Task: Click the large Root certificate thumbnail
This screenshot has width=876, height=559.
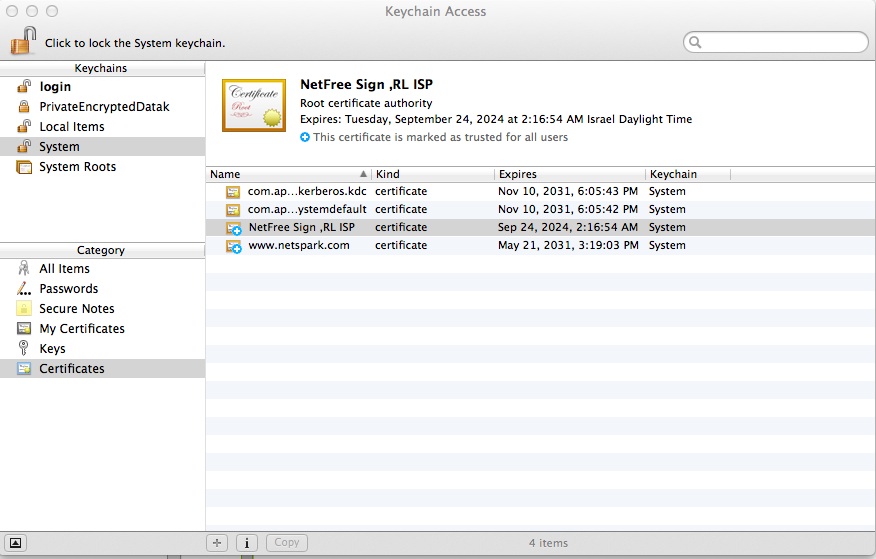Action: (x=254, y=106)
